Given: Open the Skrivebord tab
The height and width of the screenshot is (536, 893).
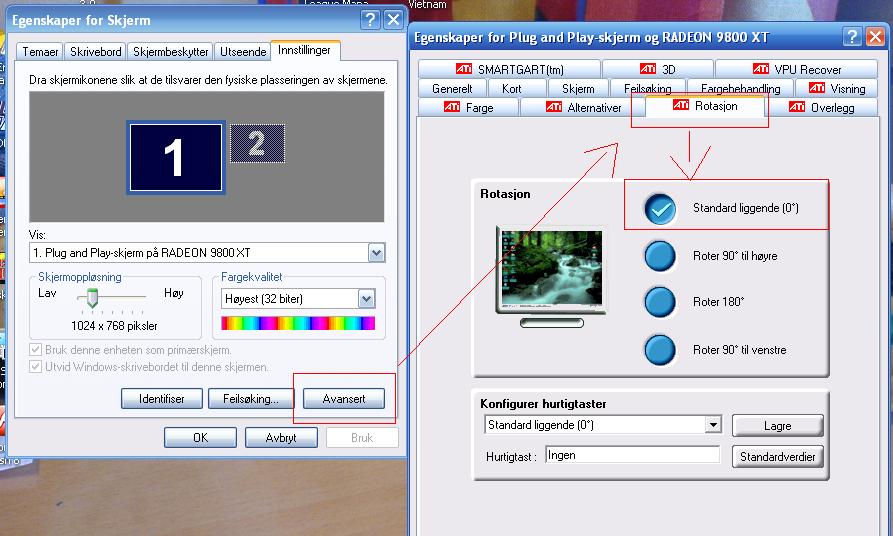Looking at the screenshot, I should coord(96,52).
